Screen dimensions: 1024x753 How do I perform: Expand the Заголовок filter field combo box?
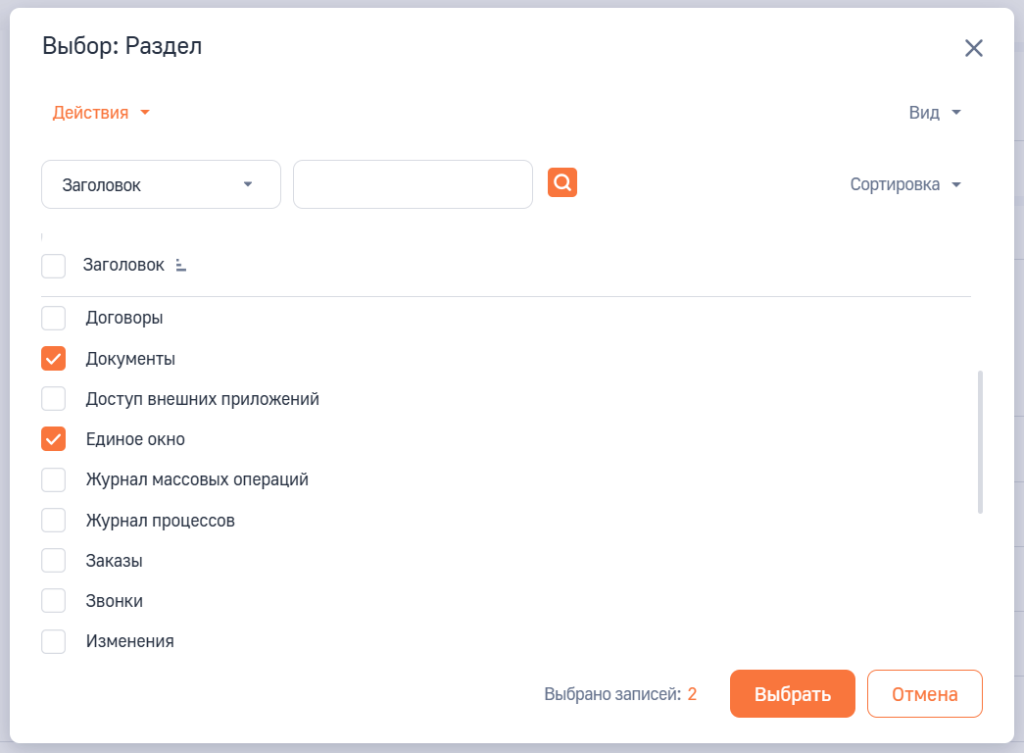coord(161,185)
